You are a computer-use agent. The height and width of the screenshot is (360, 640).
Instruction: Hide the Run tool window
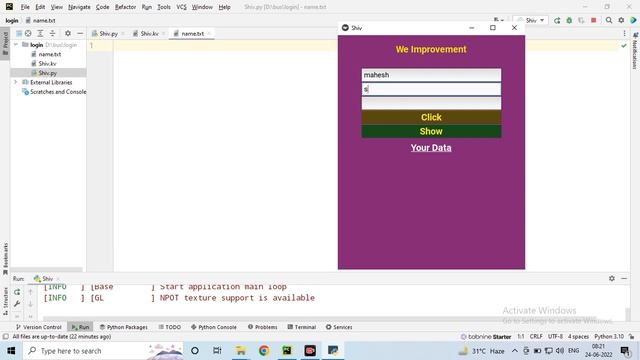(x=624, y=278)
